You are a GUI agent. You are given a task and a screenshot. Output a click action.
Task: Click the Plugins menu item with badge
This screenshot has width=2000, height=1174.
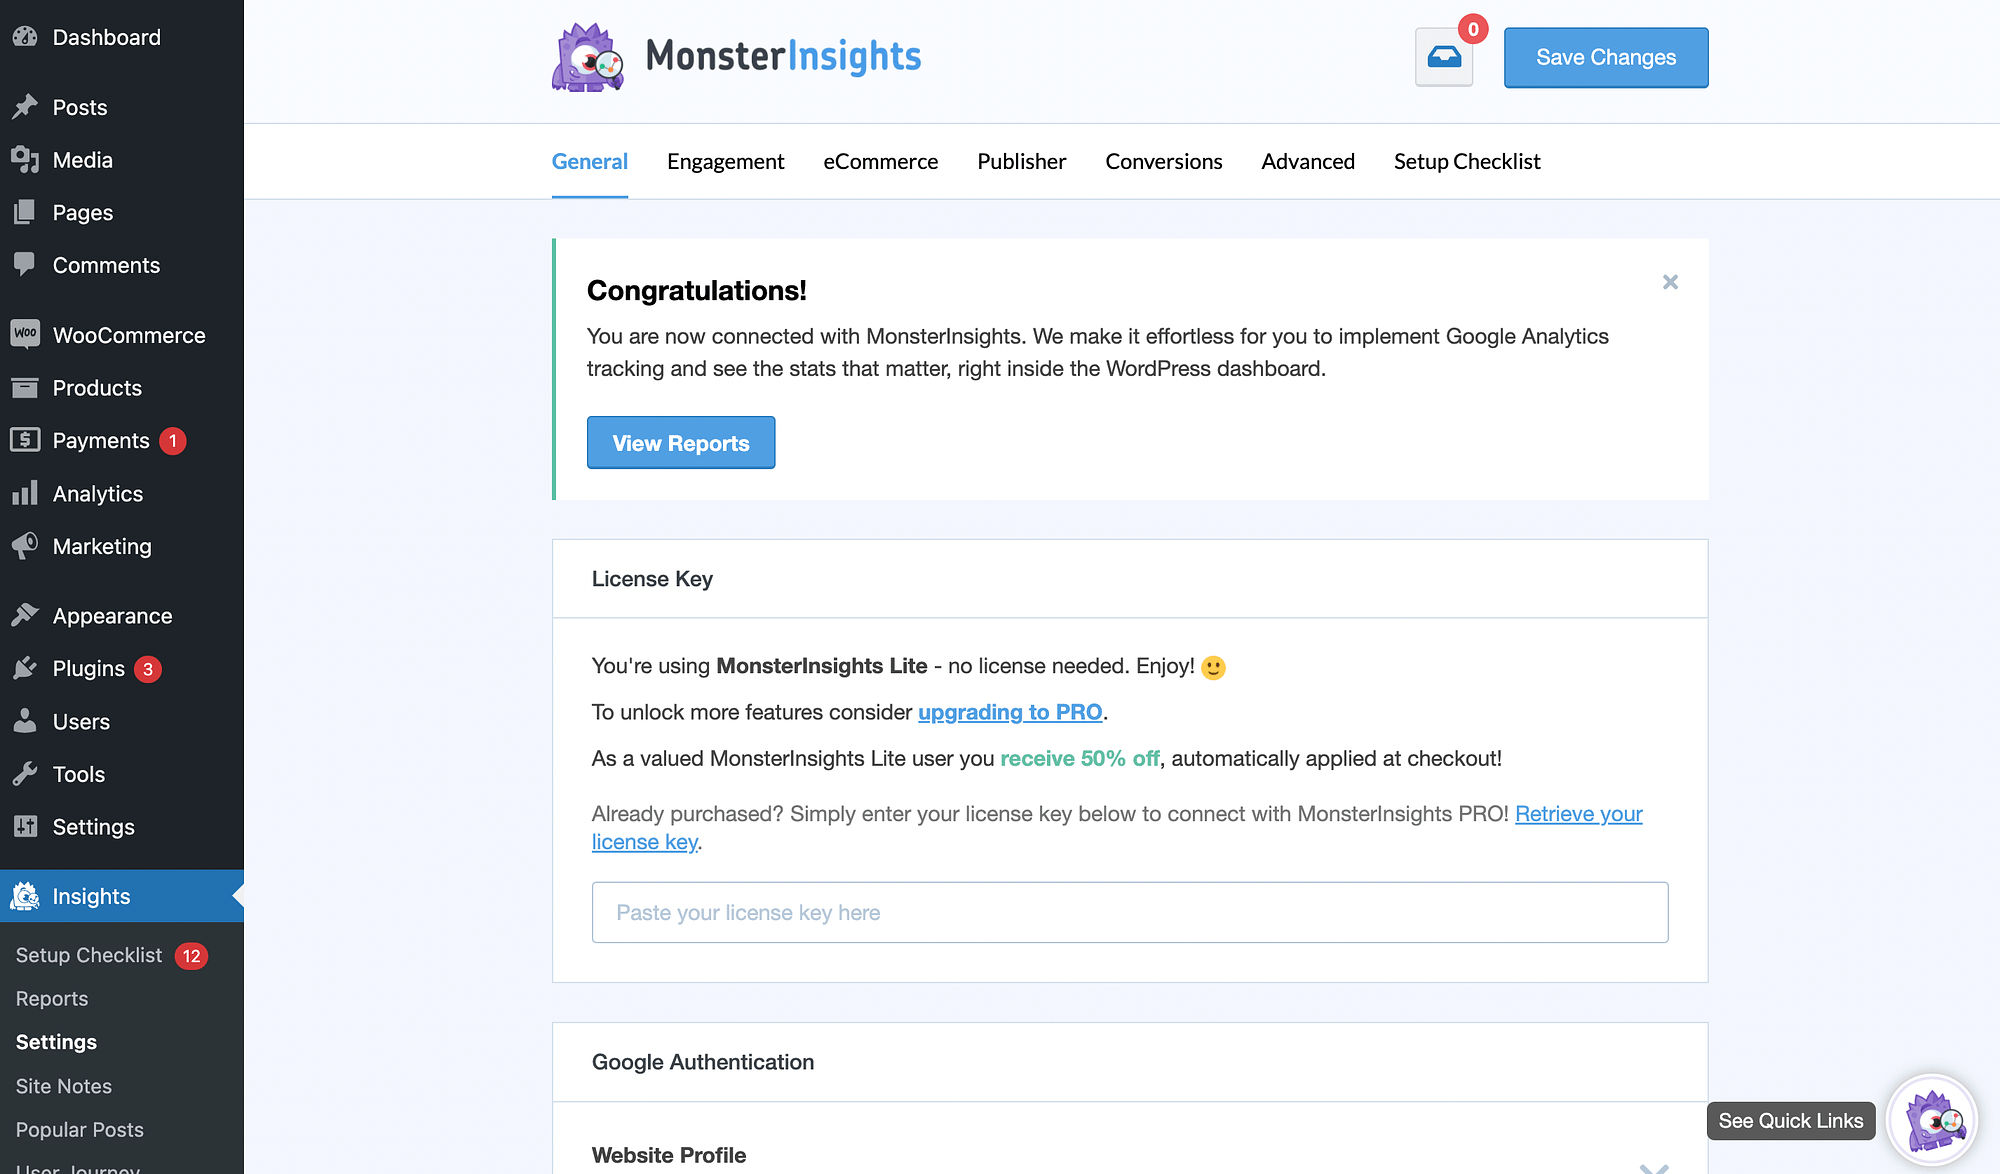[88, 668]
